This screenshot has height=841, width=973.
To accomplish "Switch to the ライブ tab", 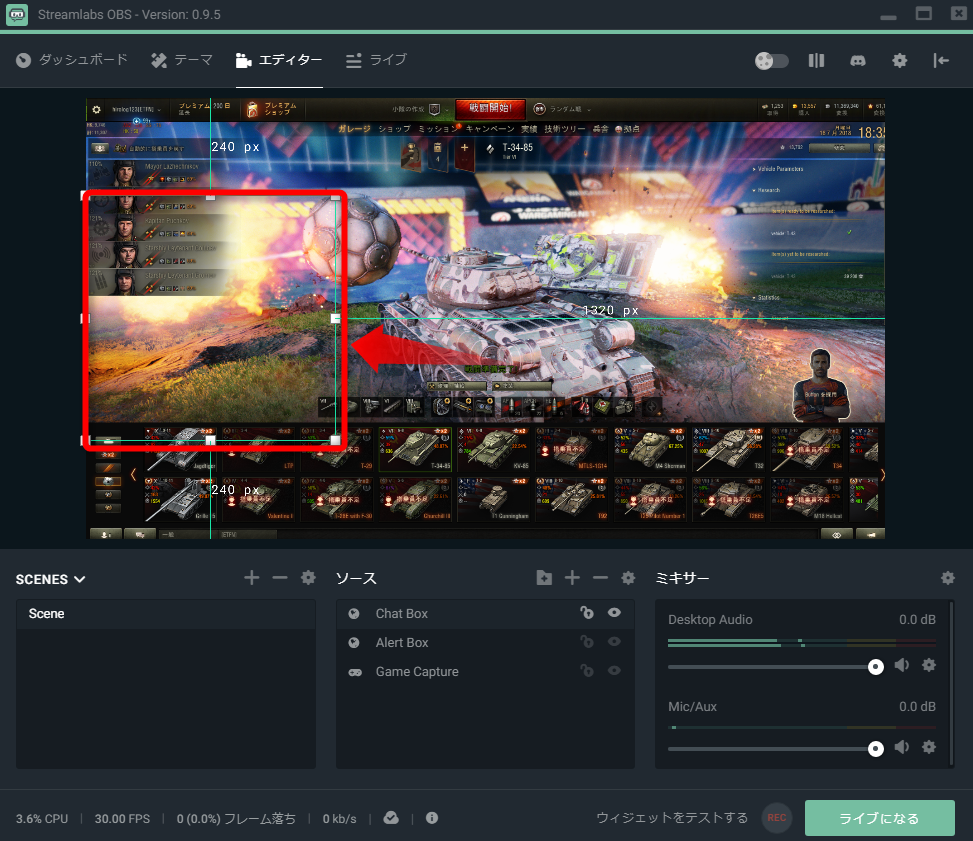I will coord(377,60).
